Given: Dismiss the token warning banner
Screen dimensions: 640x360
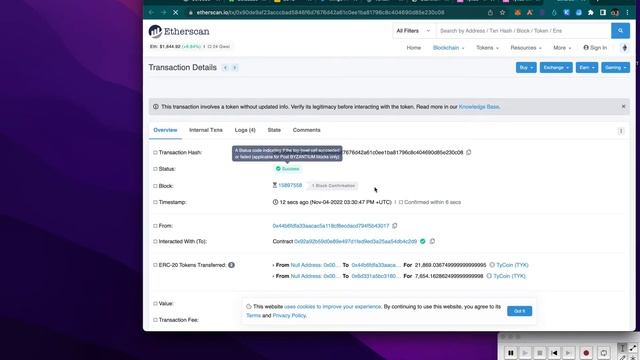Looking at the screenshot, I should 623,107.
